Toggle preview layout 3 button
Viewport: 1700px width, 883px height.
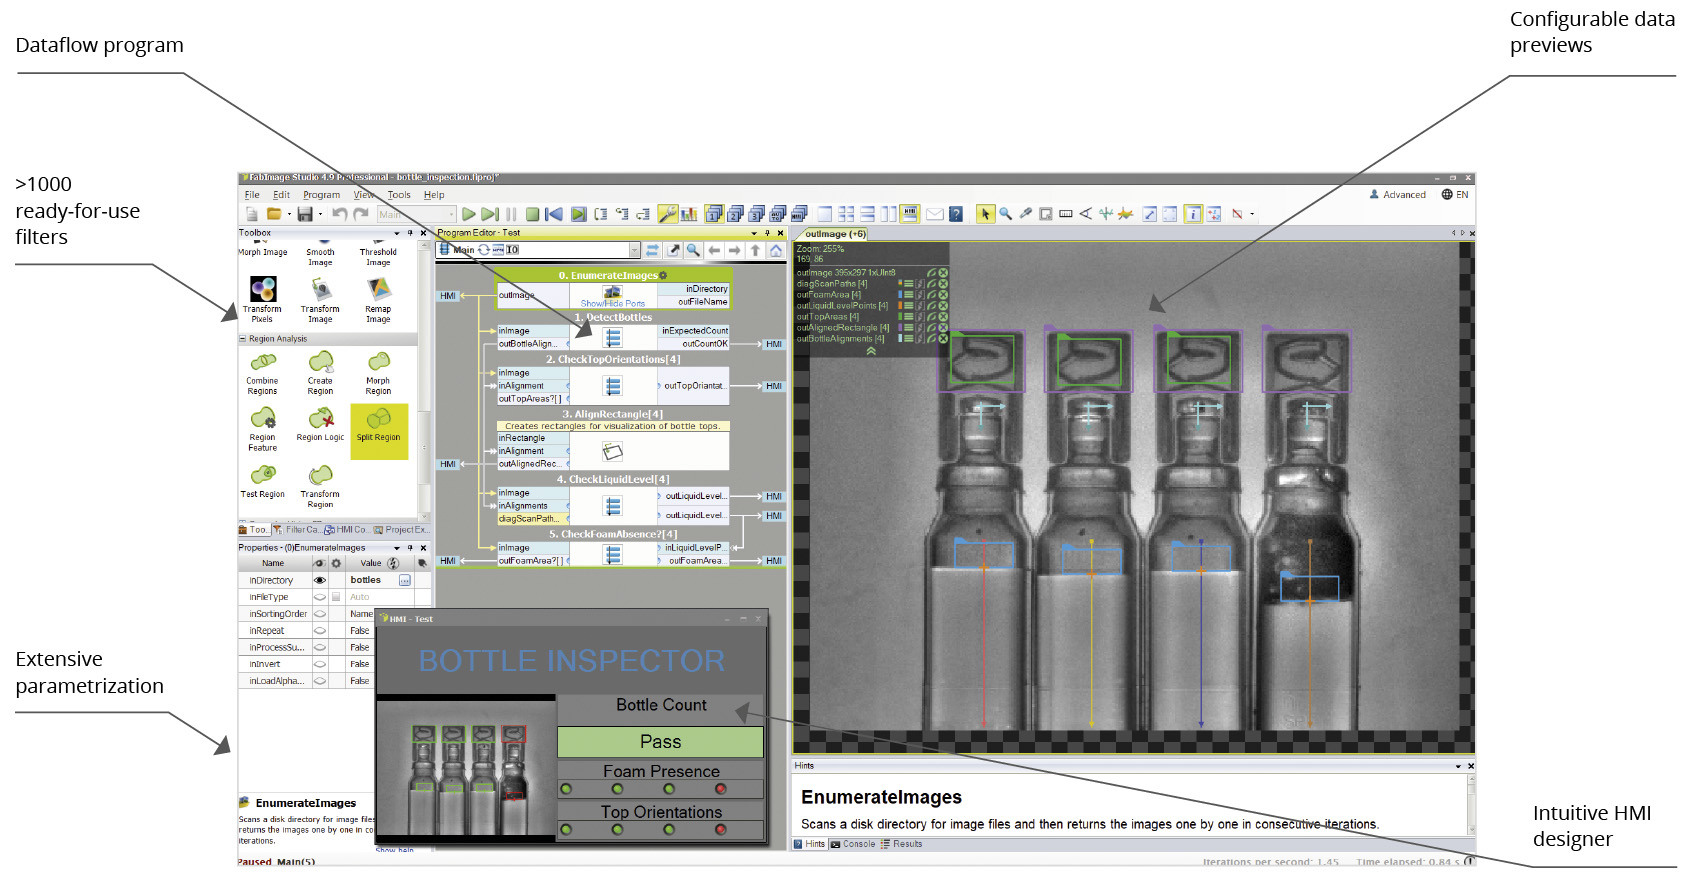pos(757,214)
